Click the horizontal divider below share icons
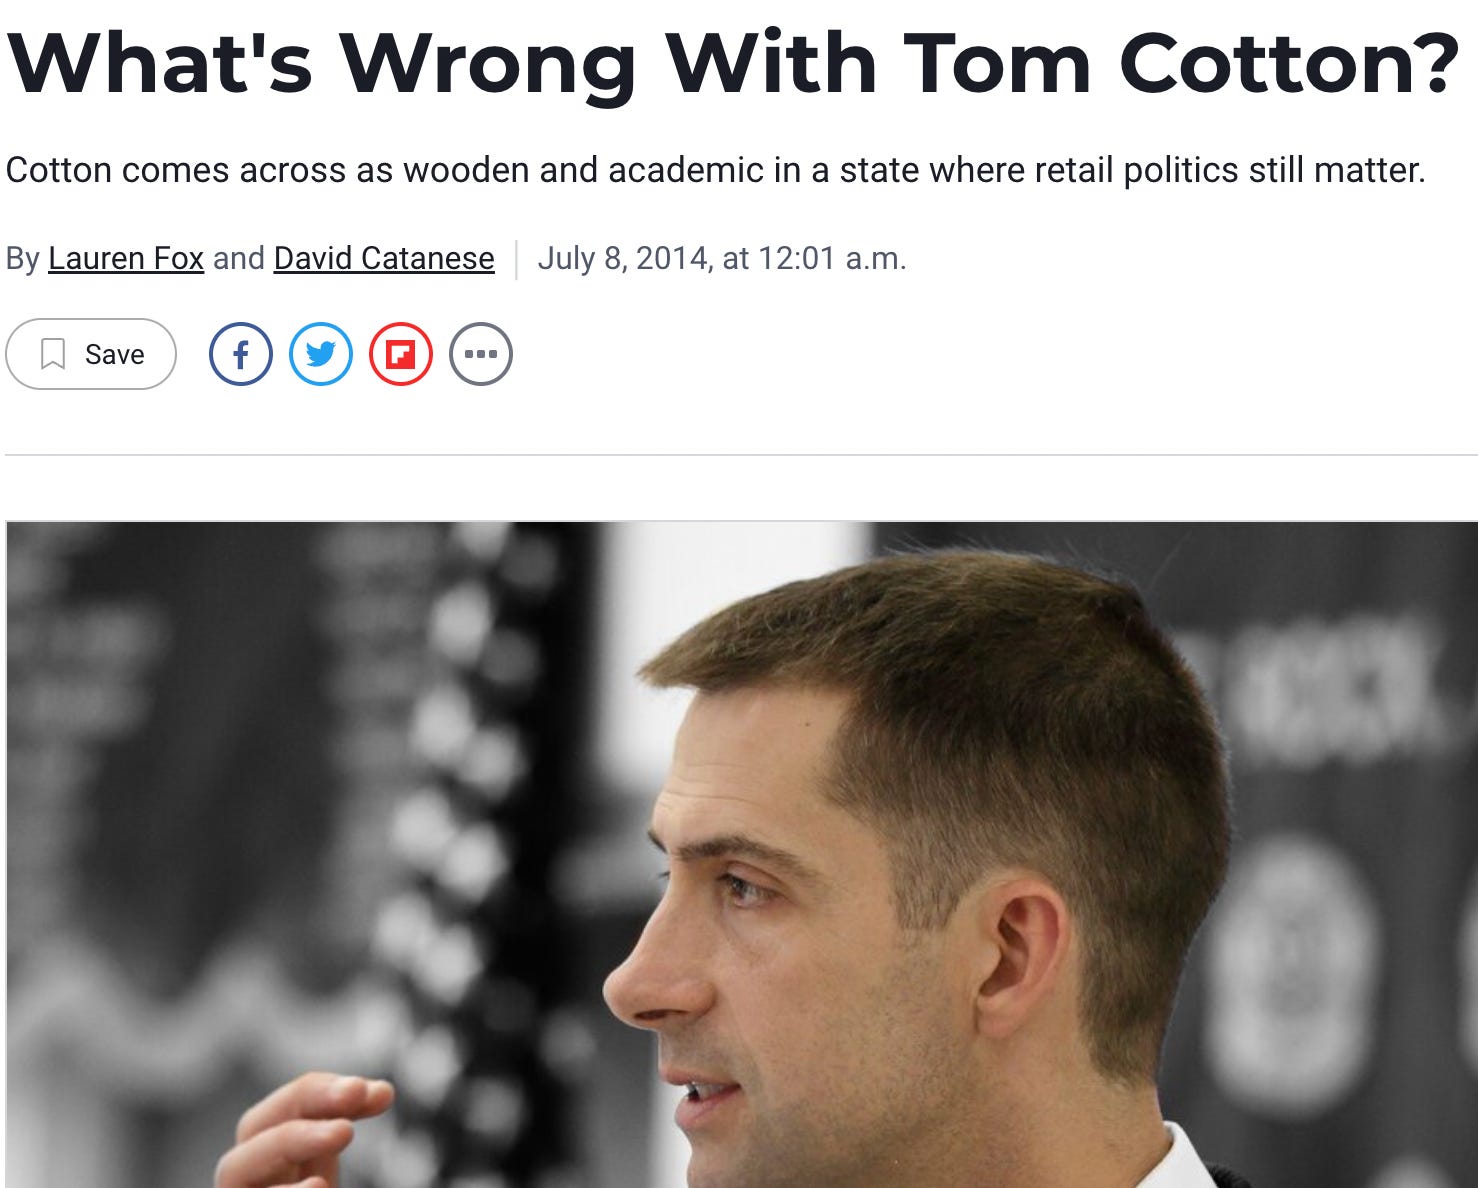This screenshot has height=1188, width=1478. [741, 455]
